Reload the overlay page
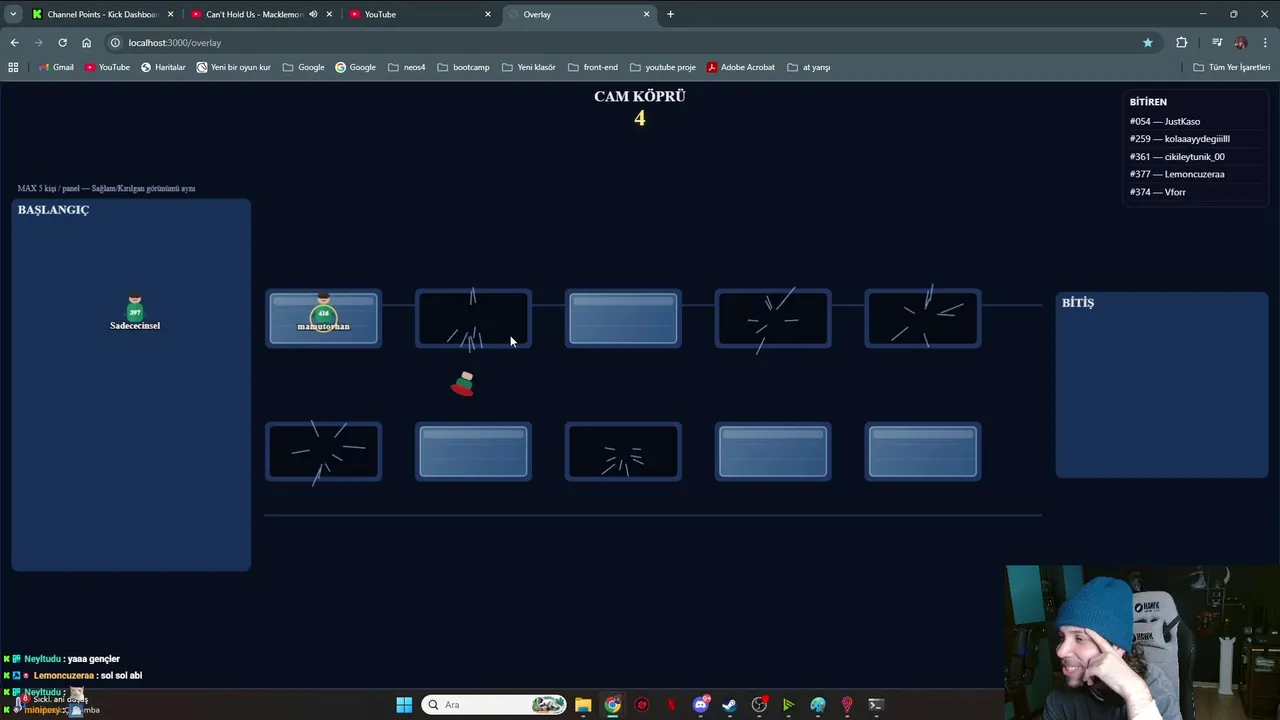The image size is (1280, 720). click(62, 43)
